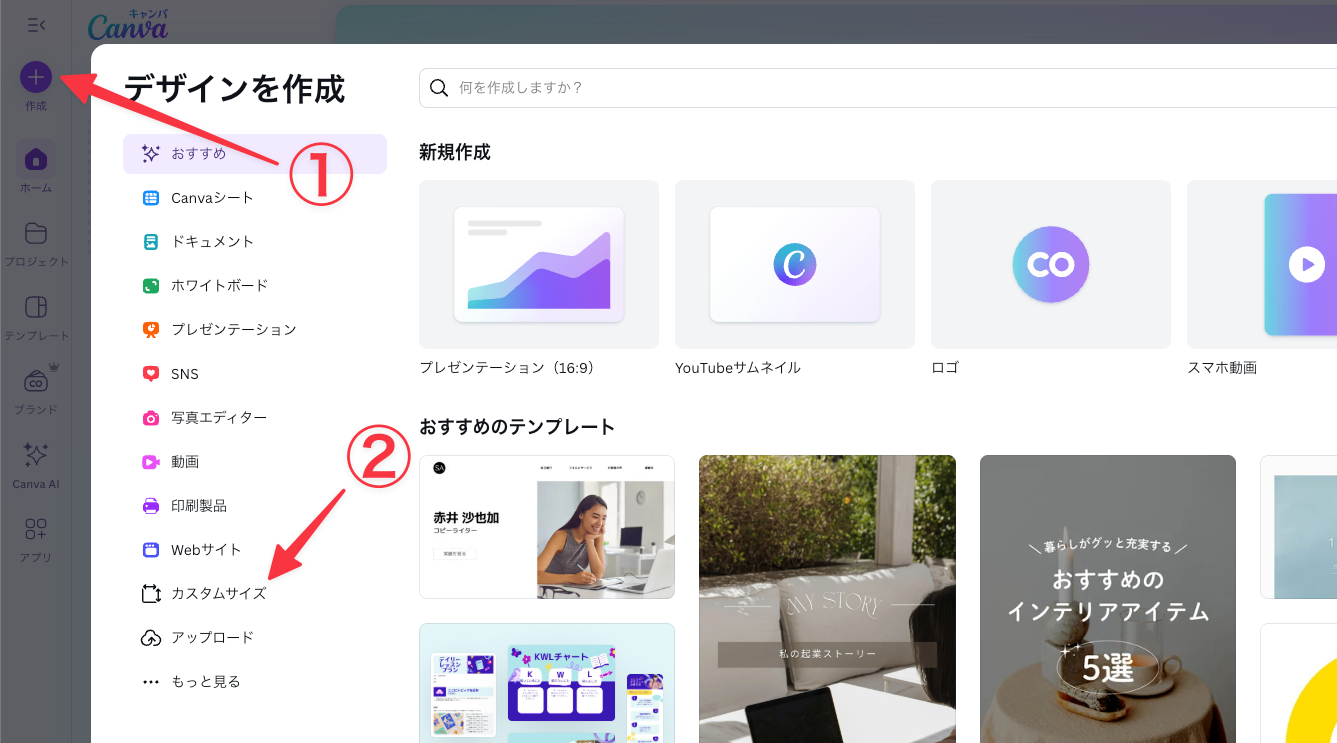Image resolution: width=1337 pixels, height=743 pixels.
Task: Select the Canvaシート sheet icon
Action: 151,198
